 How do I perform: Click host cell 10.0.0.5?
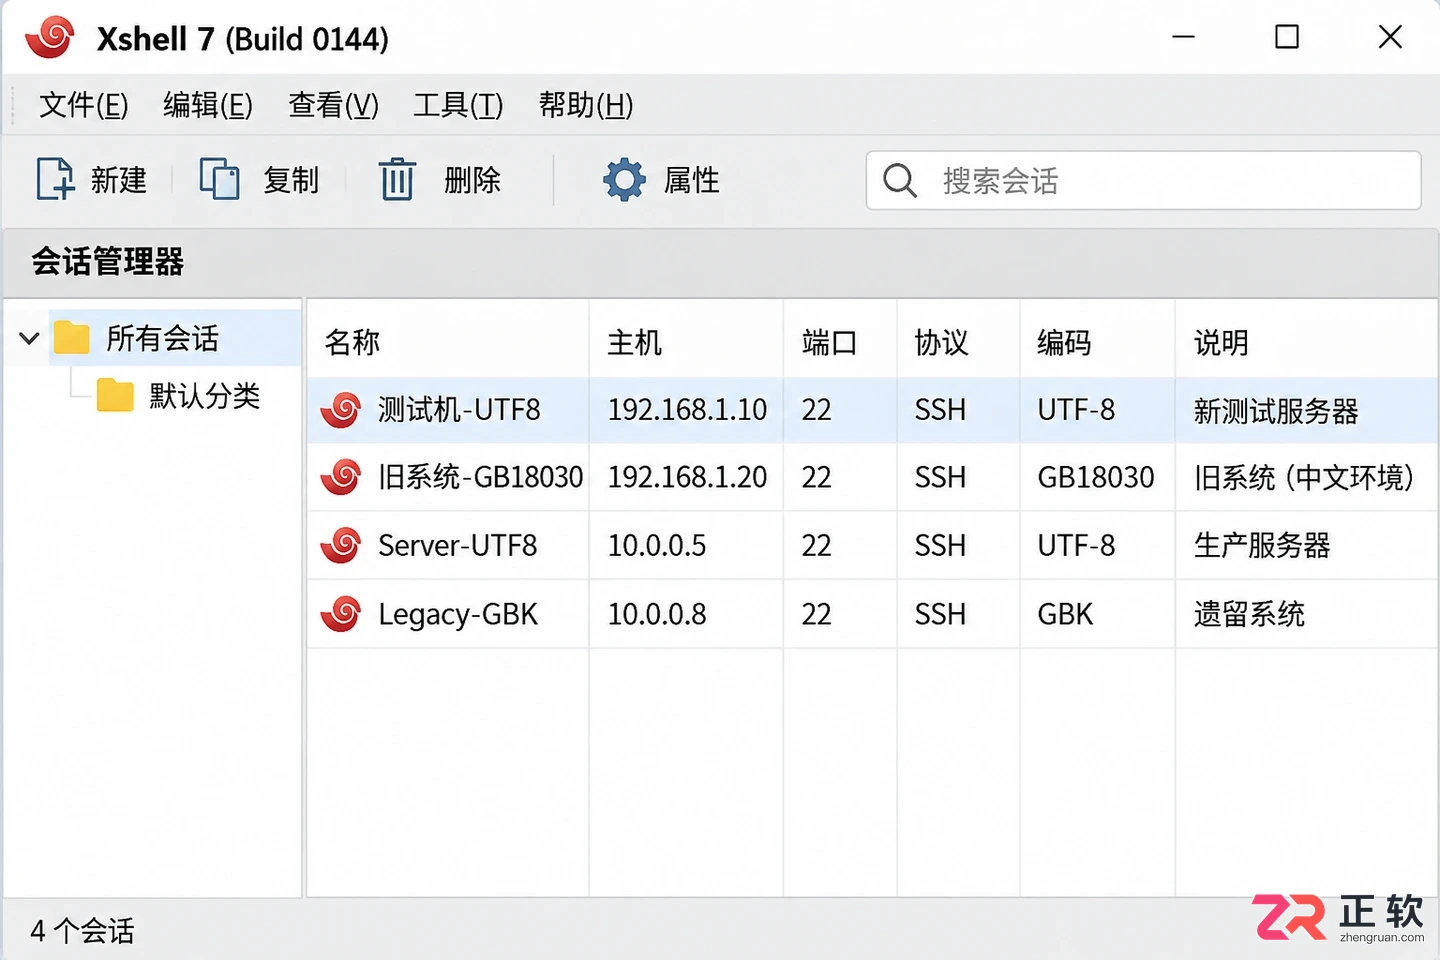657,545
